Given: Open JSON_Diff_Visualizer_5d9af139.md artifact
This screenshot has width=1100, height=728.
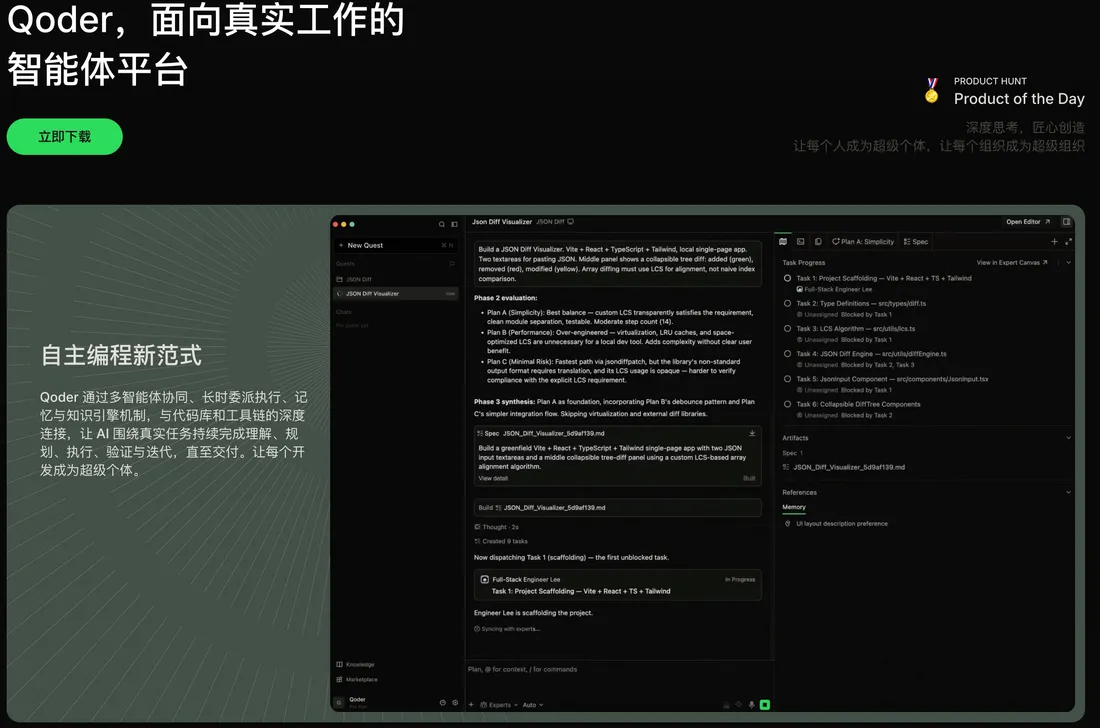Looking at the screenshot, I should pos(844,467).
